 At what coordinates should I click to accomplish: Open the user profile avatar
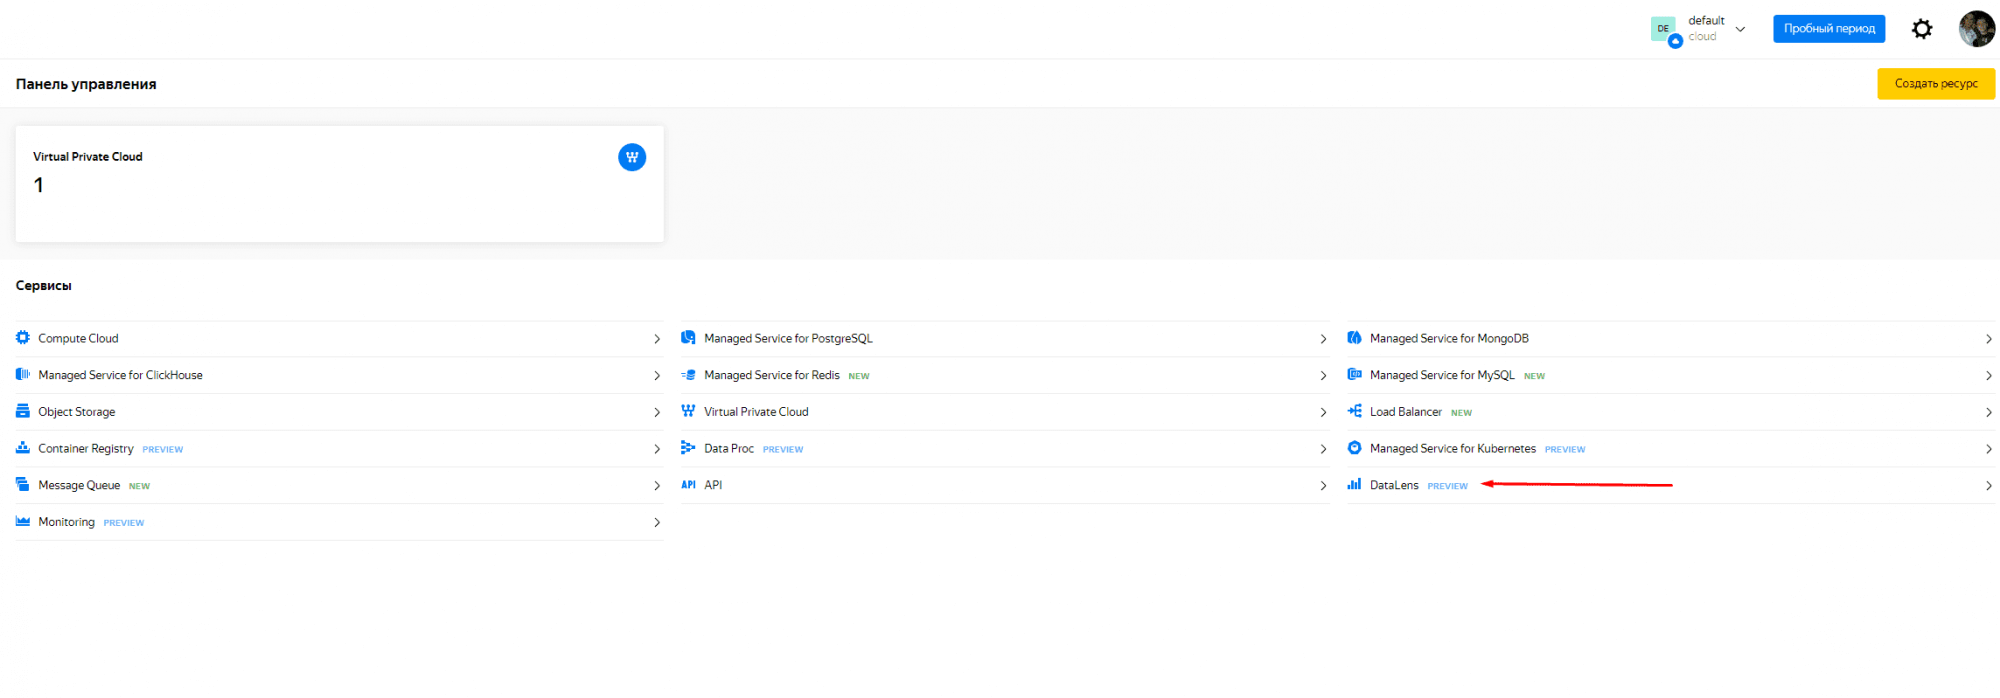pos(1977,29)
